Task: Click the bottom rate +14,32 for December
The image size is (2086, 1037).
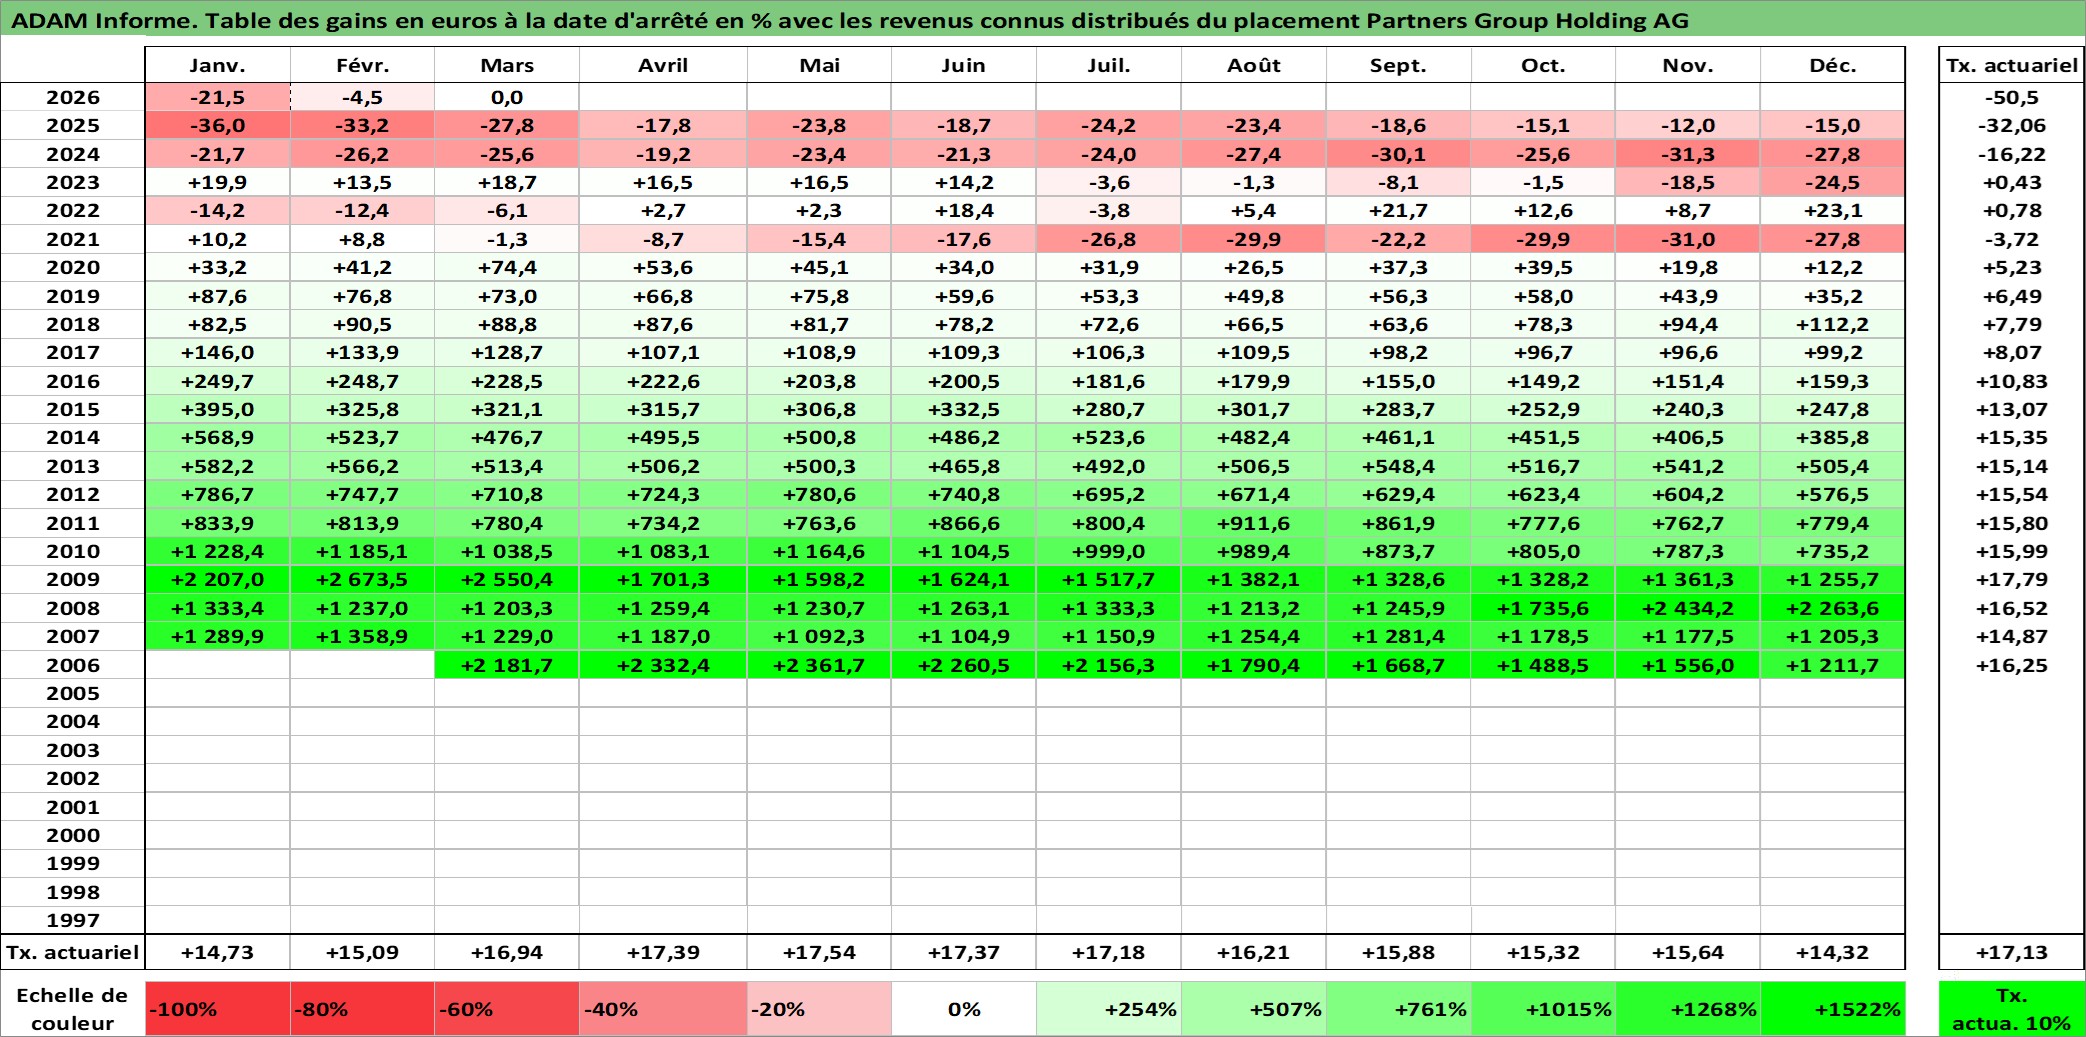Action: [1832, 952]
